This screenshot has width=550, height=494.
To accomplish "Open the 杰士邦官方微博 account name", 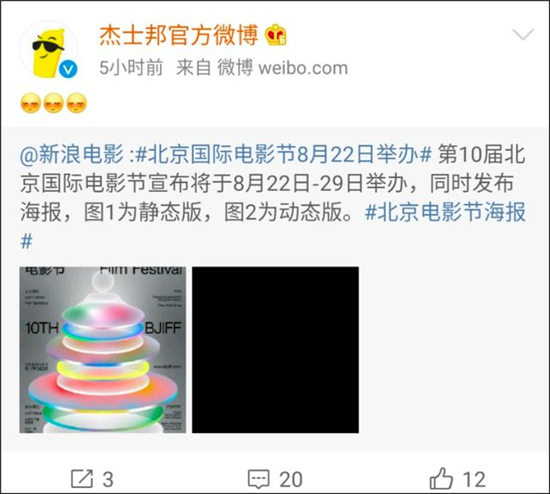I will tap(179, 35).
